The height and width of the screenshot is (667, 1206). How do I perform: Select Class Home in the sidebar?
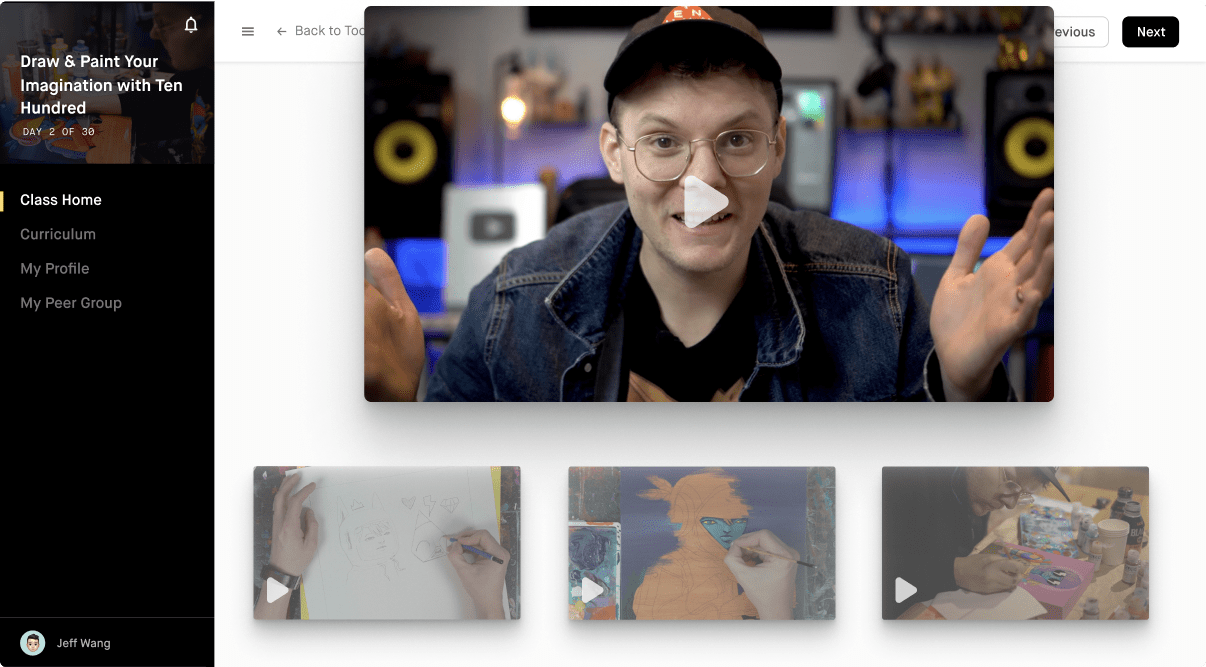[x=60, y=199]
